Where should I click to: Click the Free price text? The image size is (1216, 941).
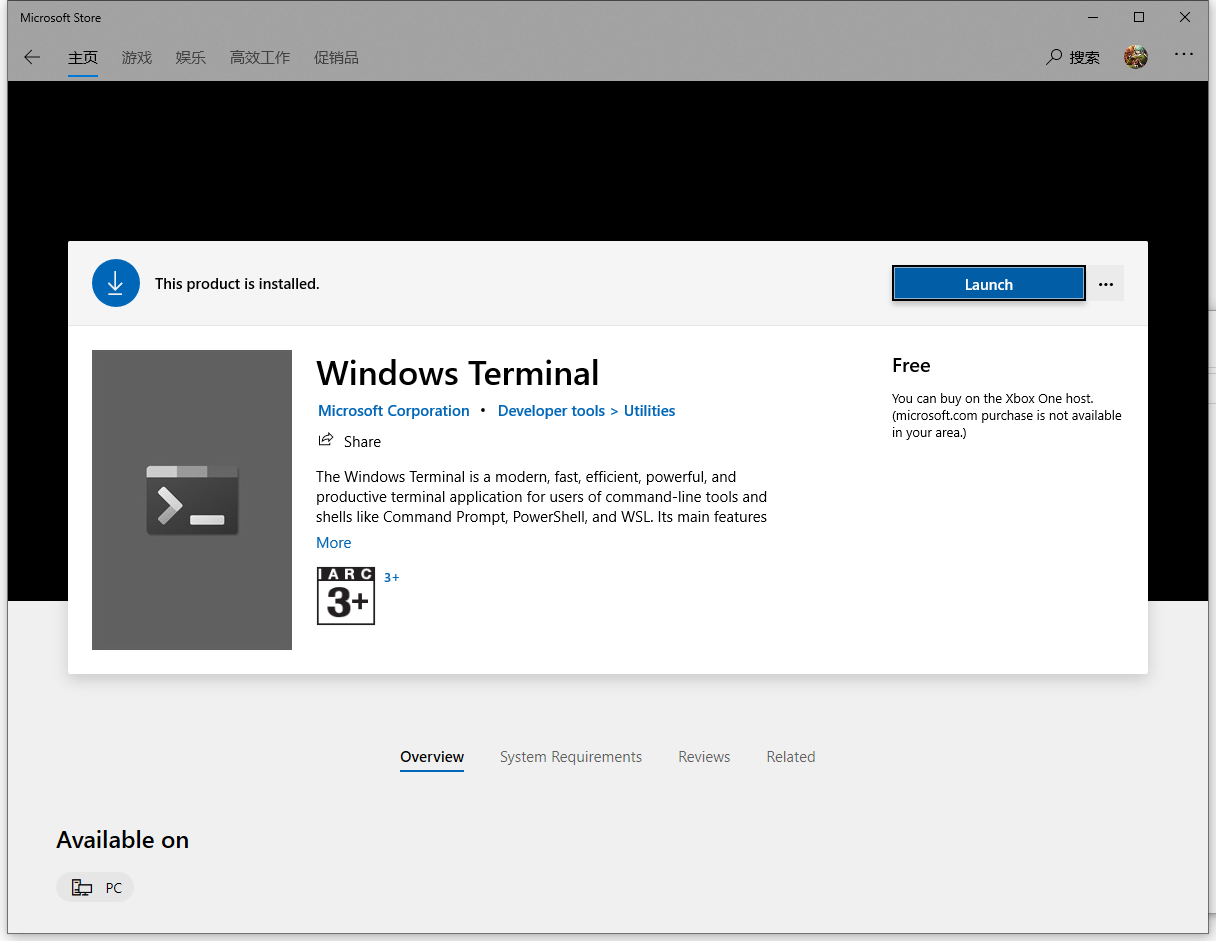click(x=911, y=366)
